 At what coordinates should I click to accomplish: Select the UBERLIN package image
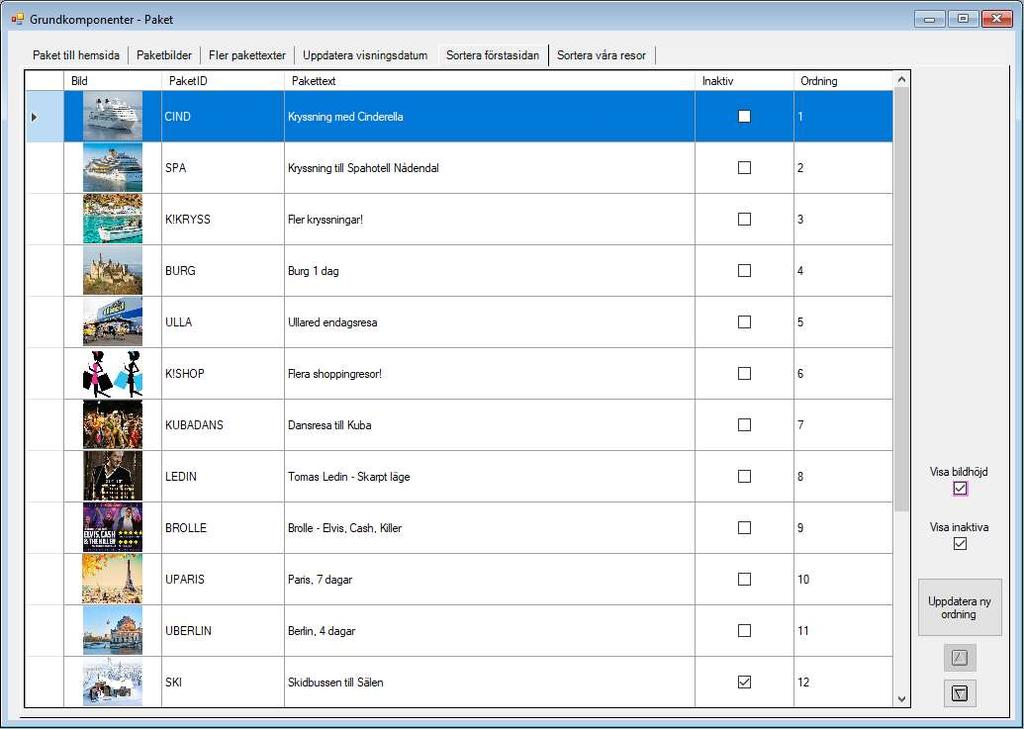click(112, 630)
